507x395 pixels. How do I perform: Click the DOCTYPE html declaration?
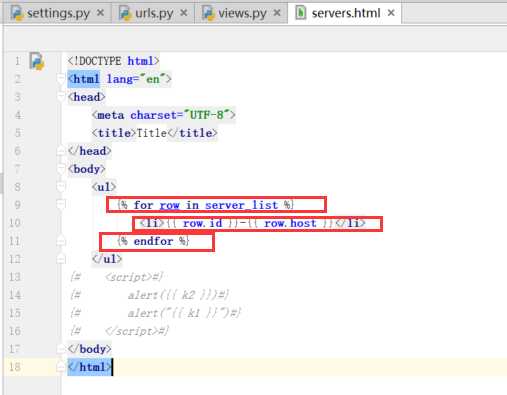pyautogui.click(x=113, y=61)
